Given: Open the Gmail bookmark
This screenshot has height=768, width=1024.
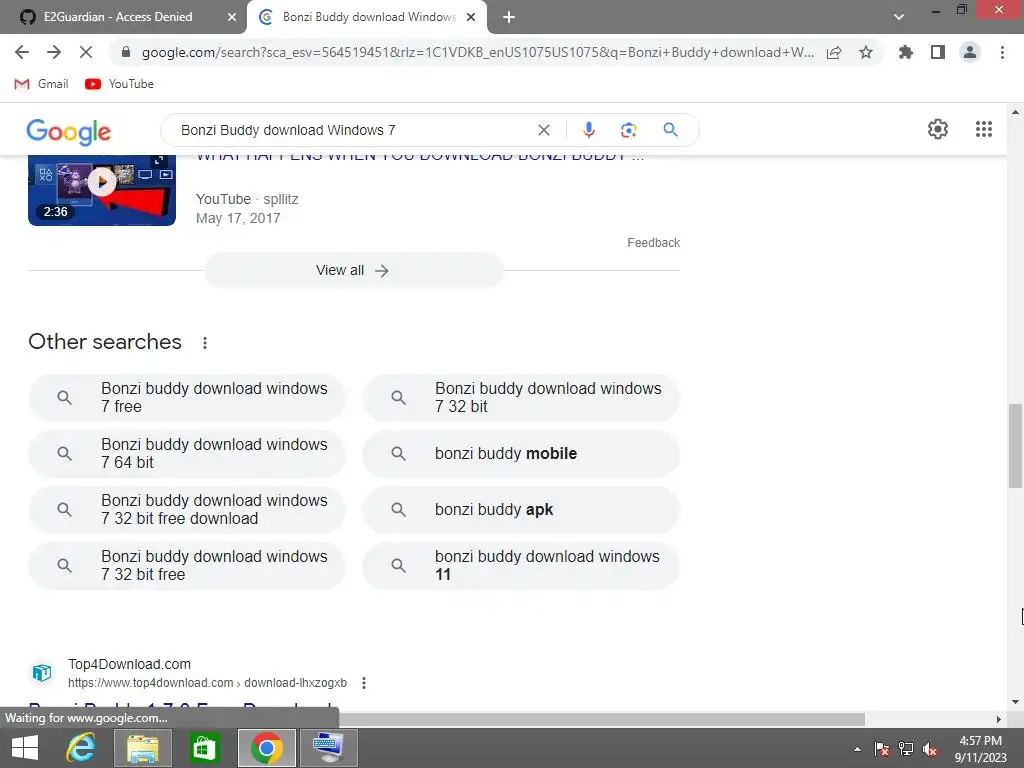Looking at the screenshot, I should [x=41, y=84].
